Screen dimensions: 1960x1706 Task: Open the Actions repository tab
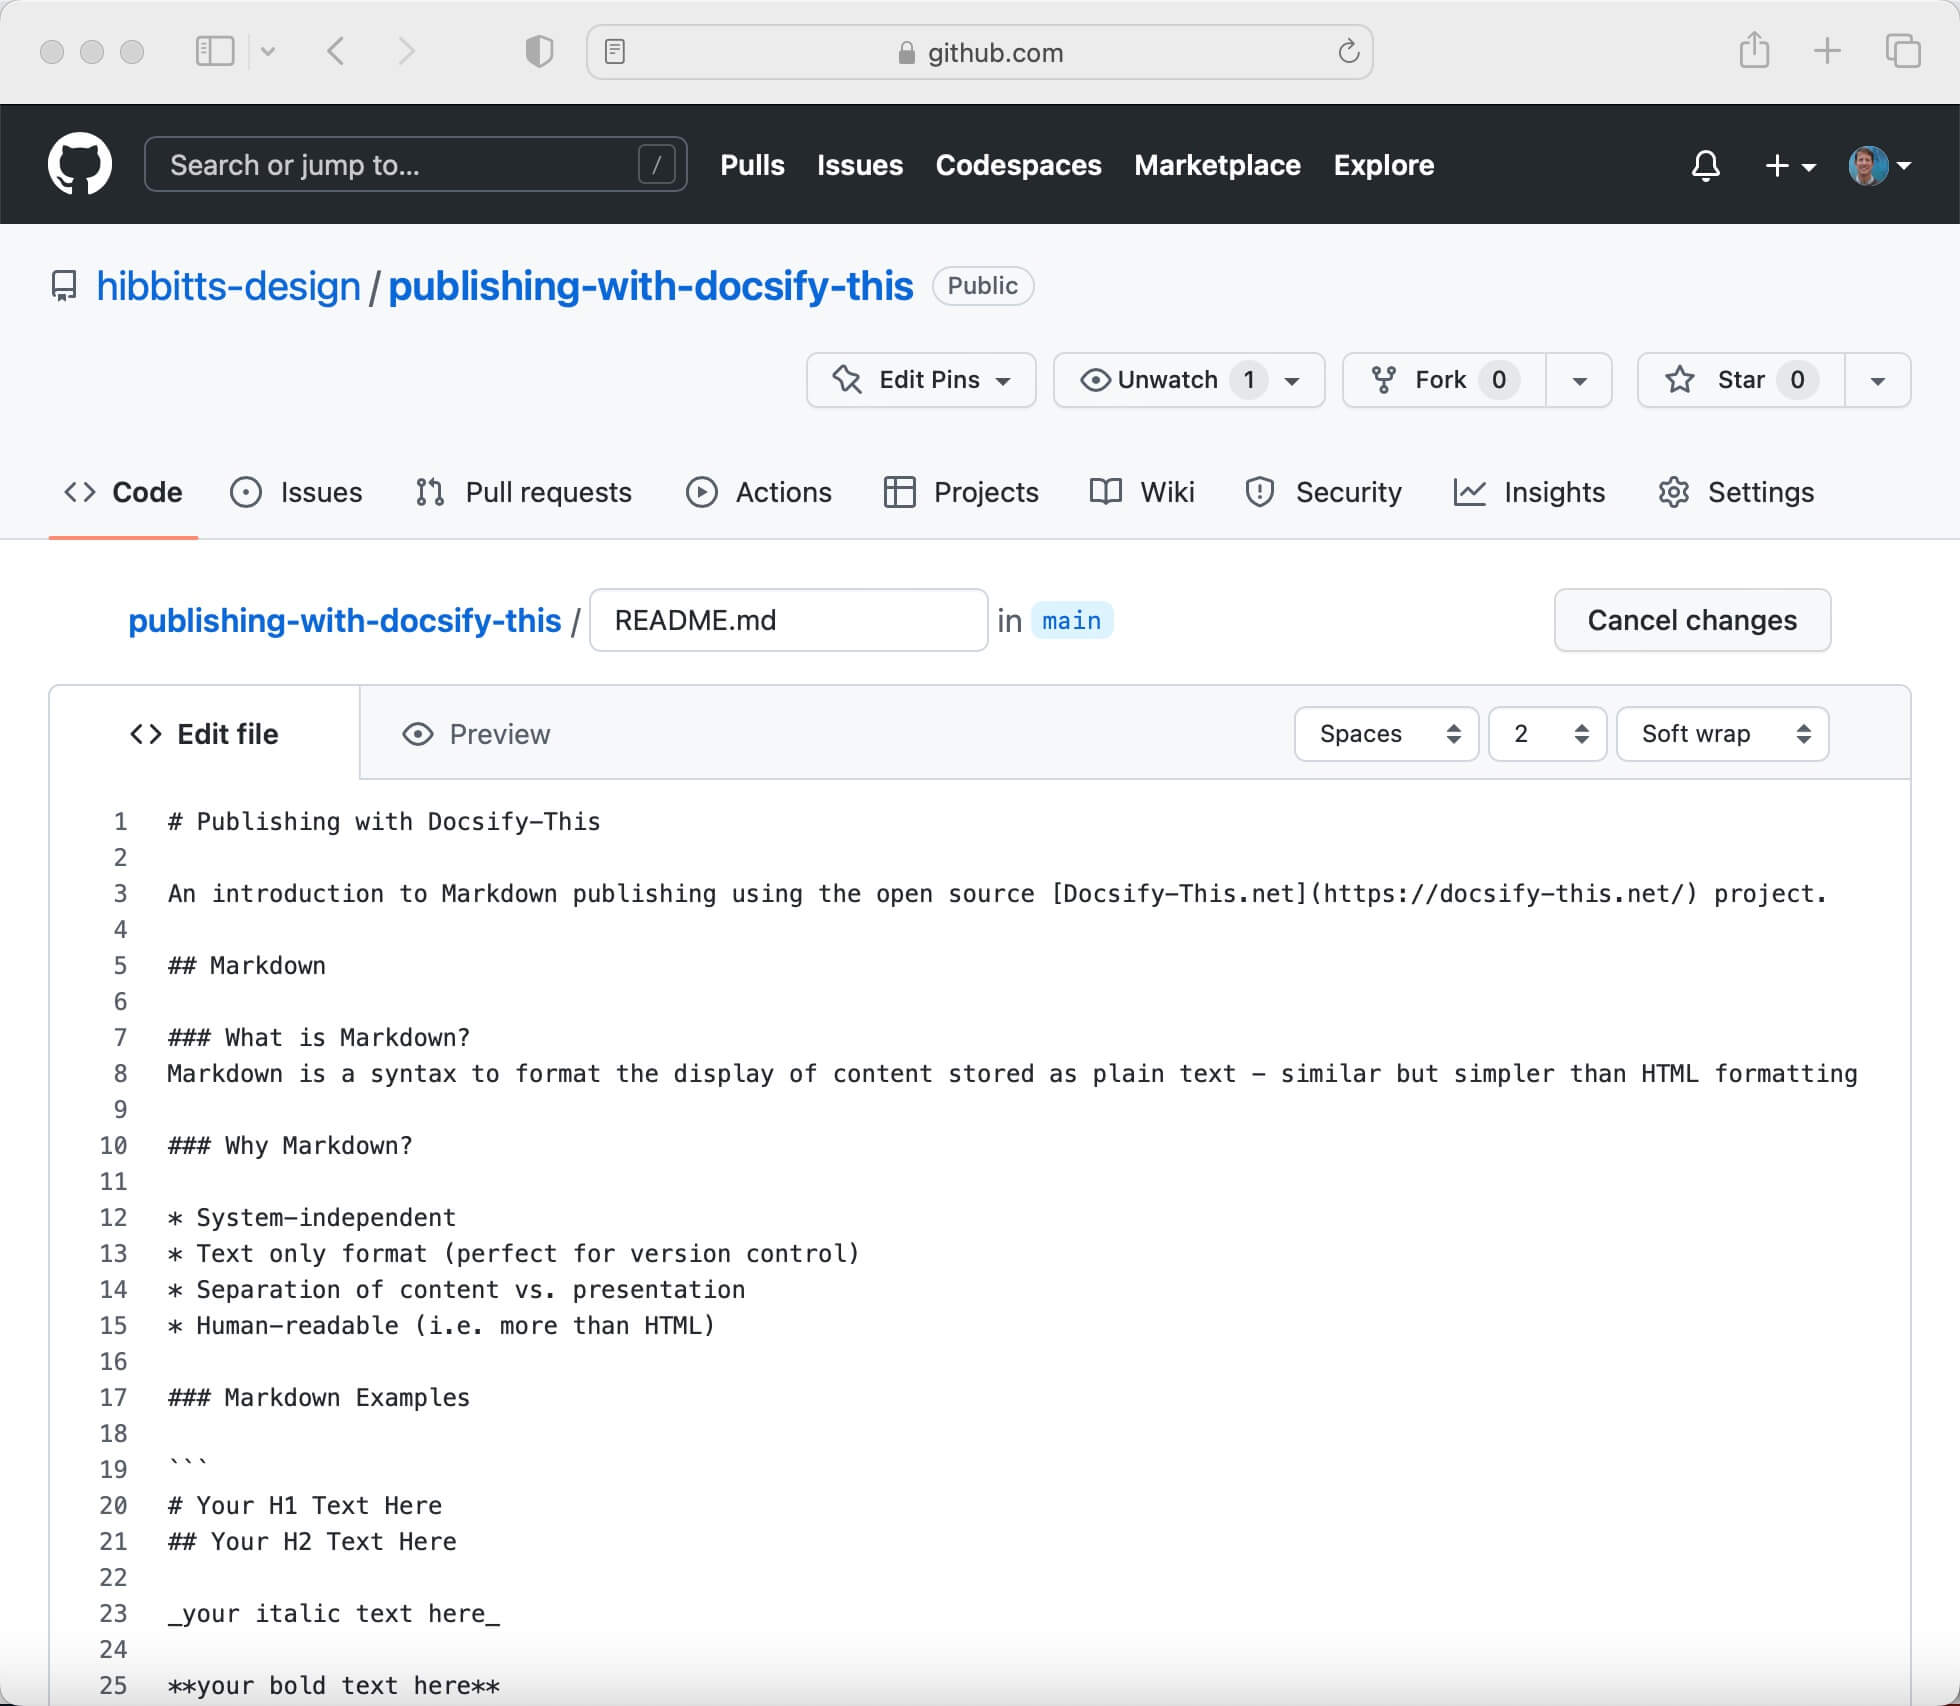pos(759,492)
